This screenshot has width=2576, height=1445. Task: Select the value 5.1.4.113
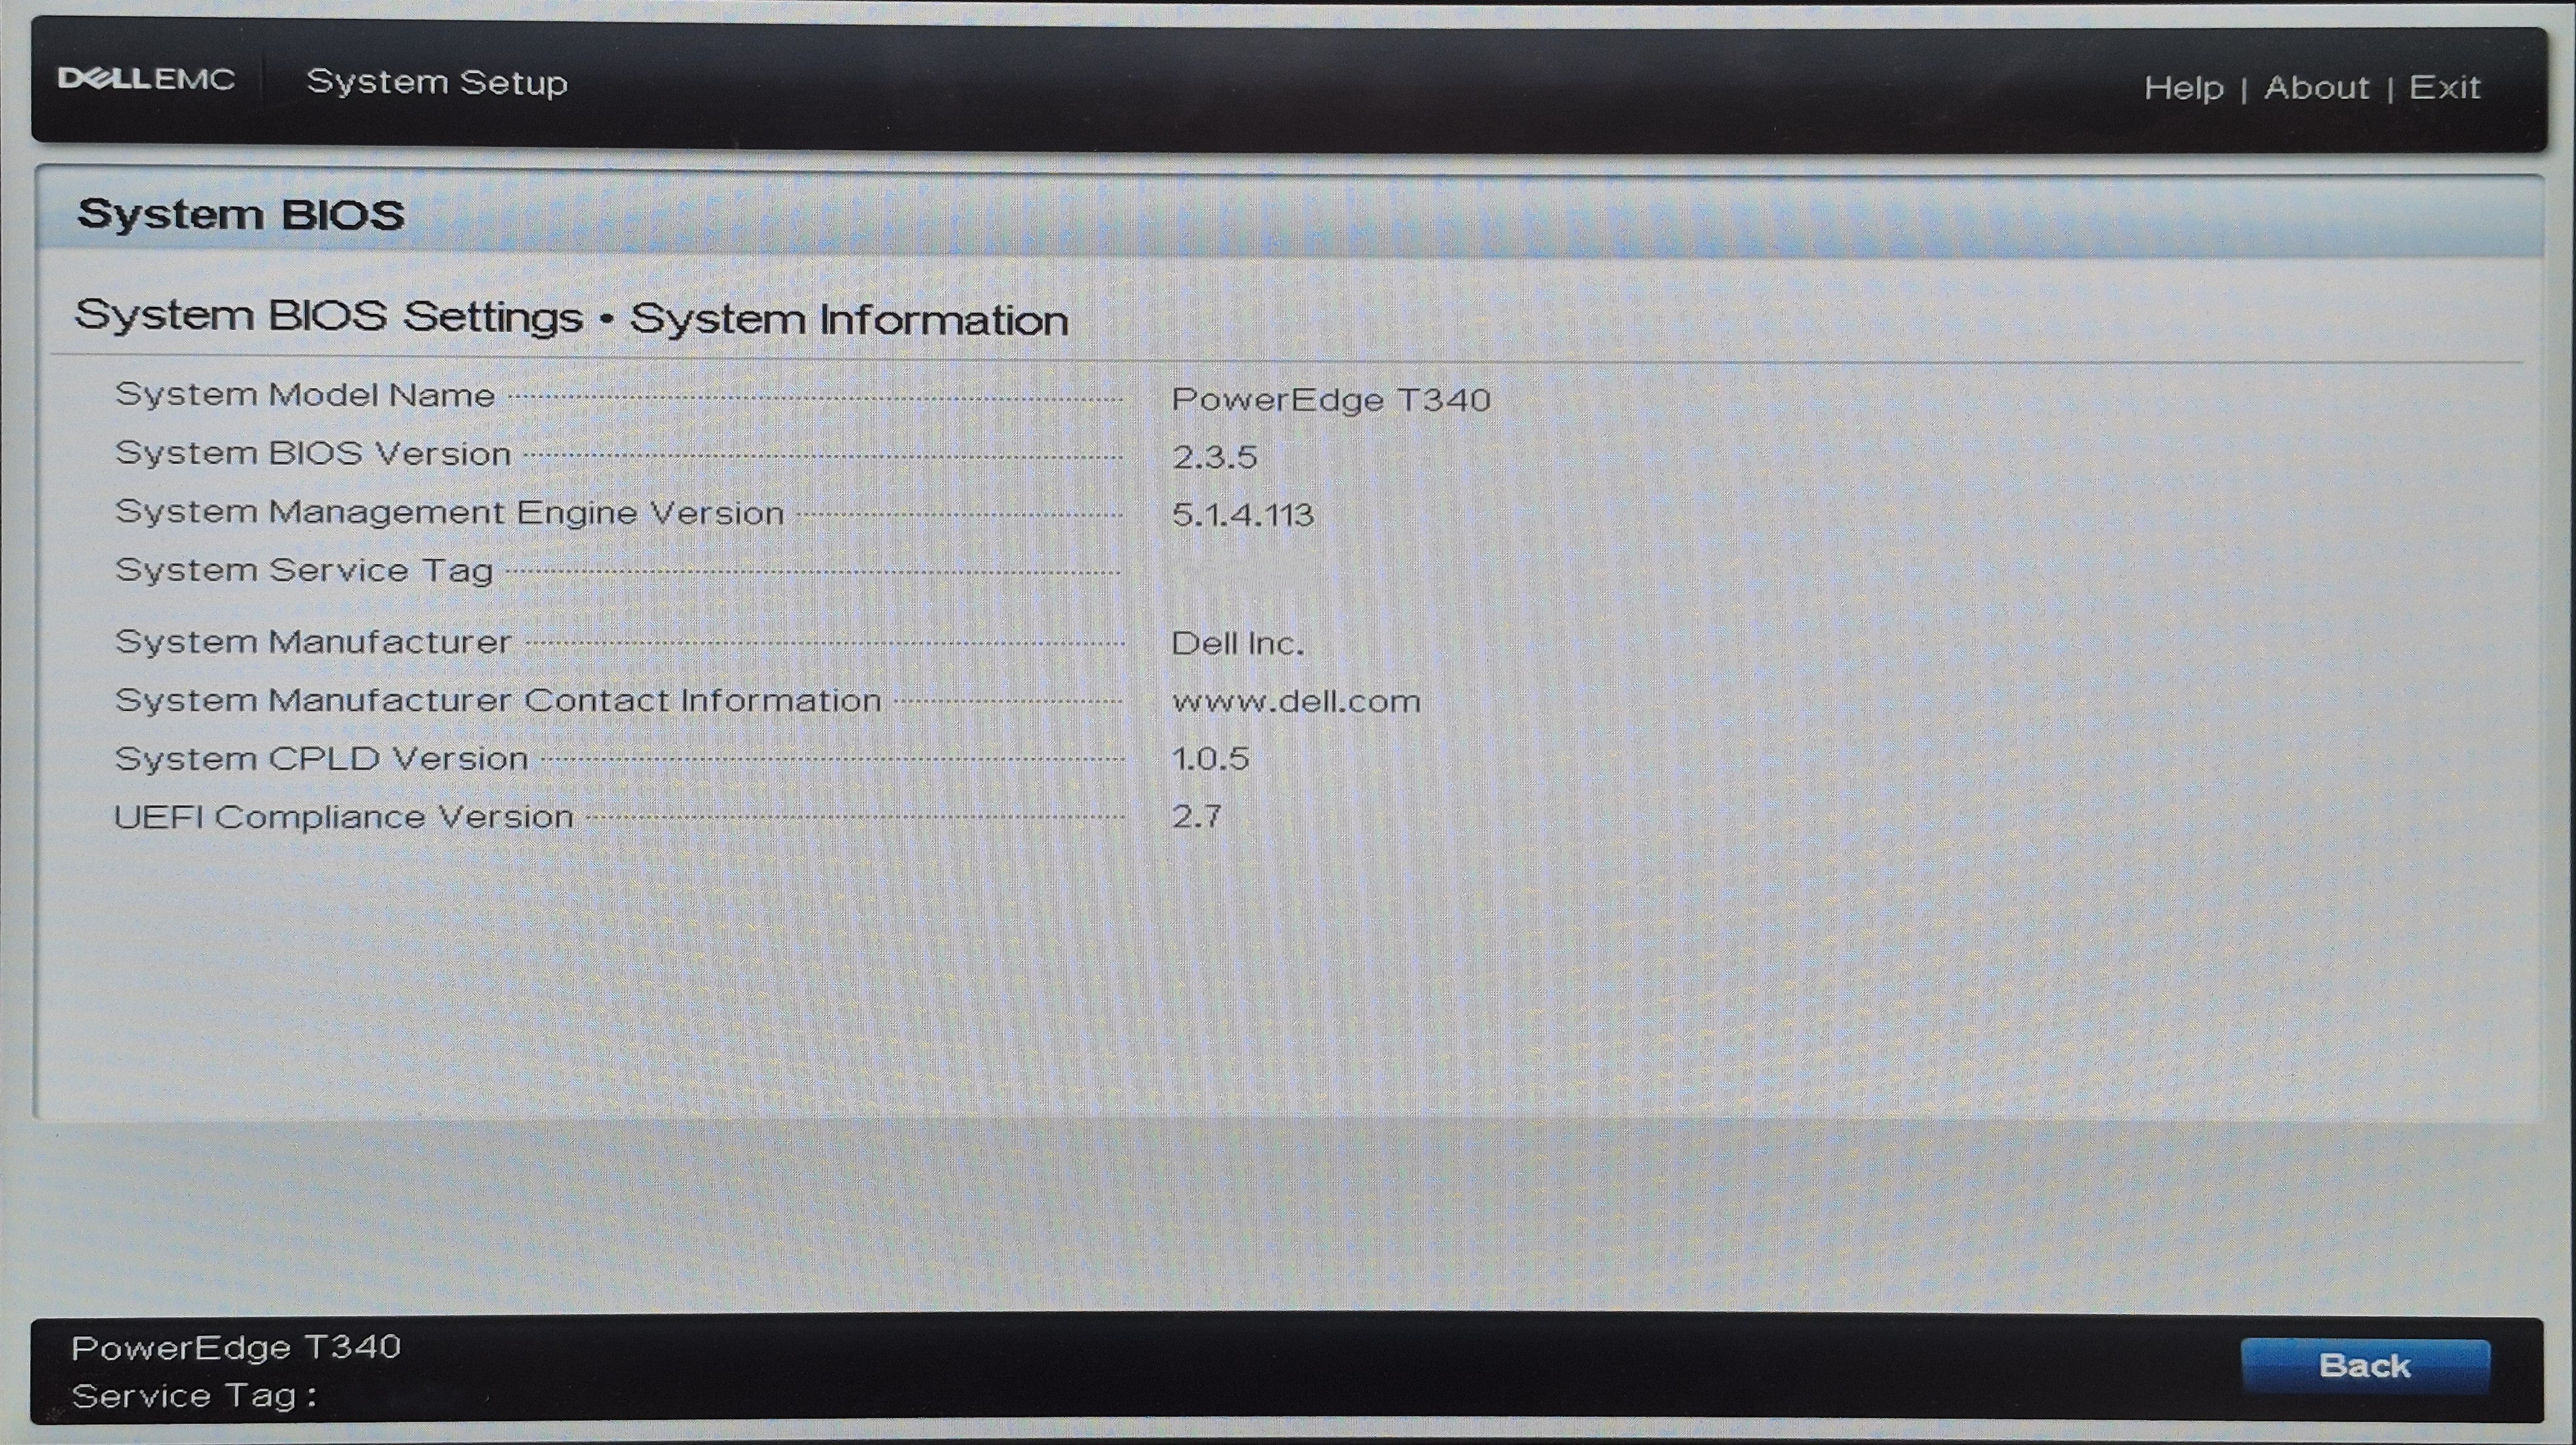tap(1242, 515)
